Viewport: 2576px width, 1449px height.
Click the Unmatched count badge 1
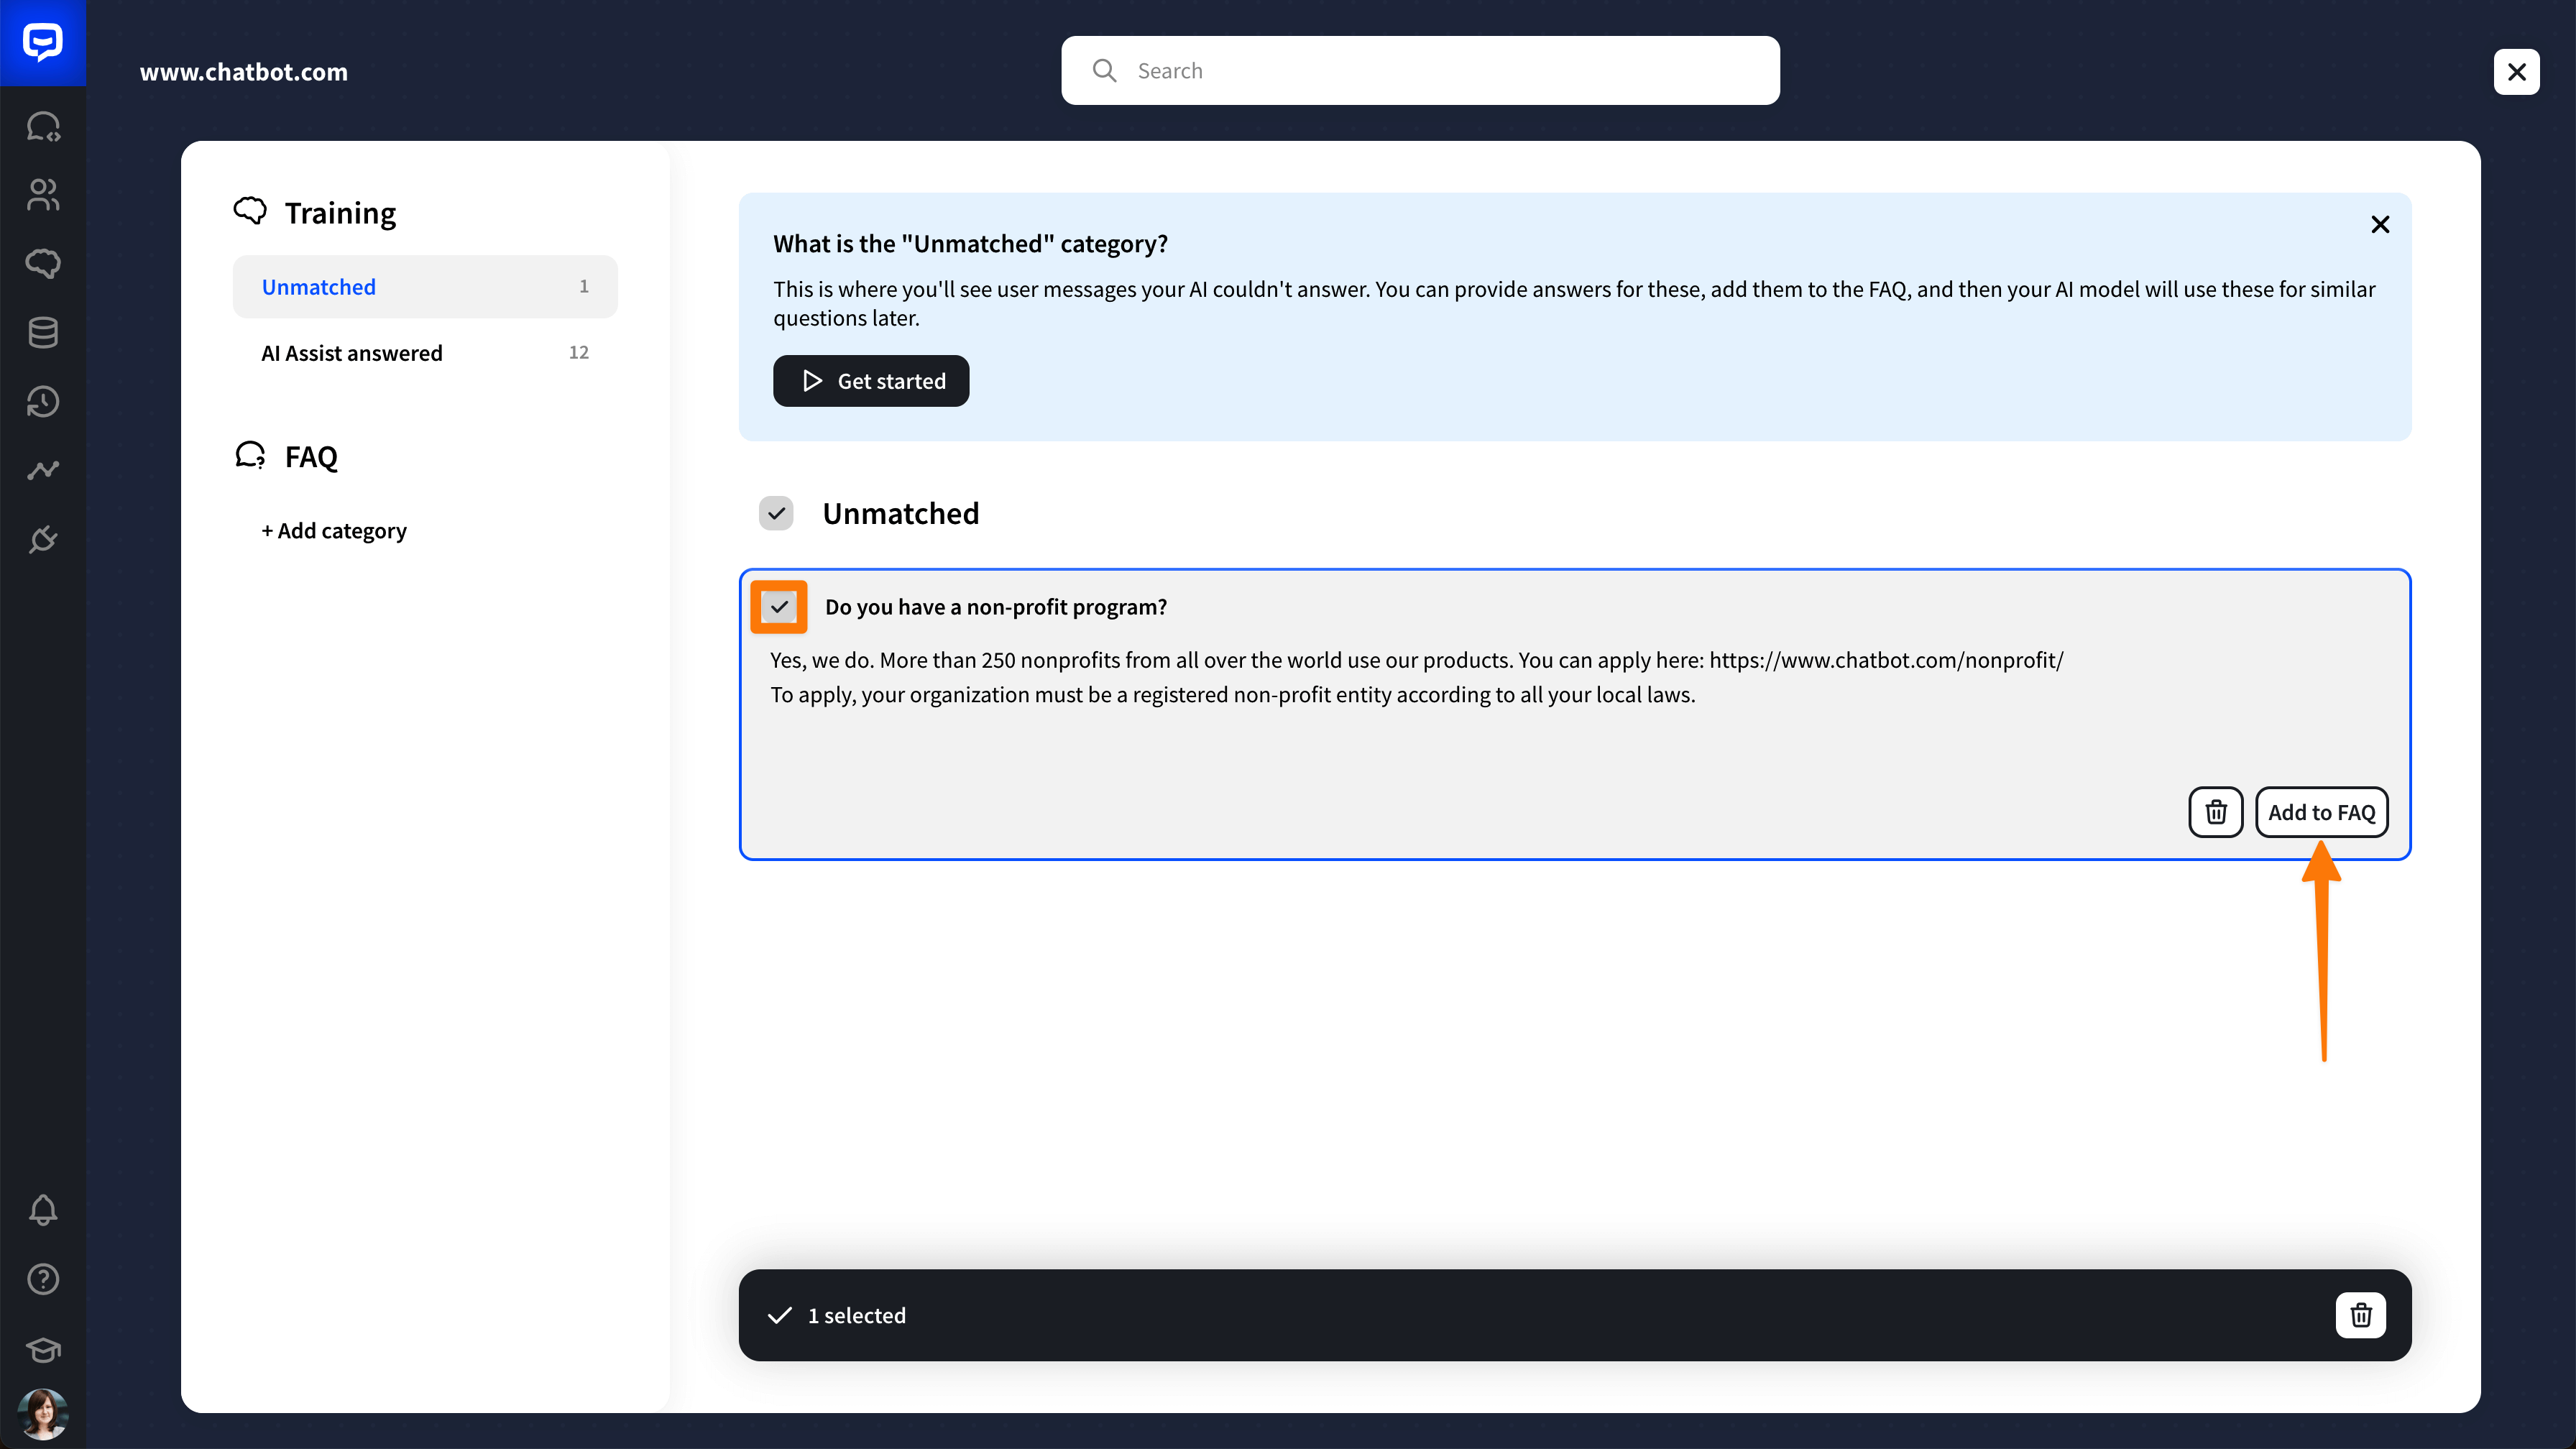(x=584, y=287)
